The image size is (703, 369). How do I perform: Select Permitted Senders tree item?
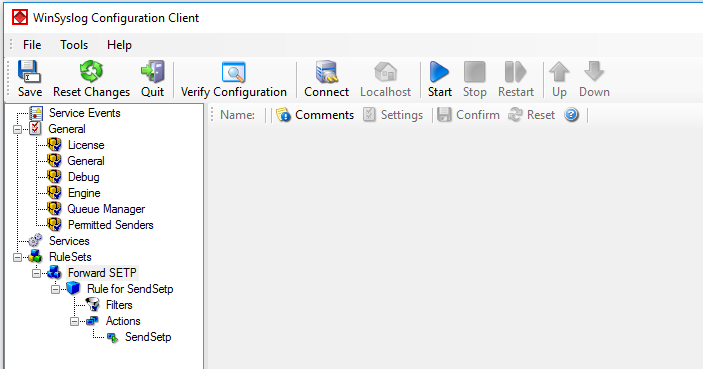pyautogui.click(x=111, y=225)
